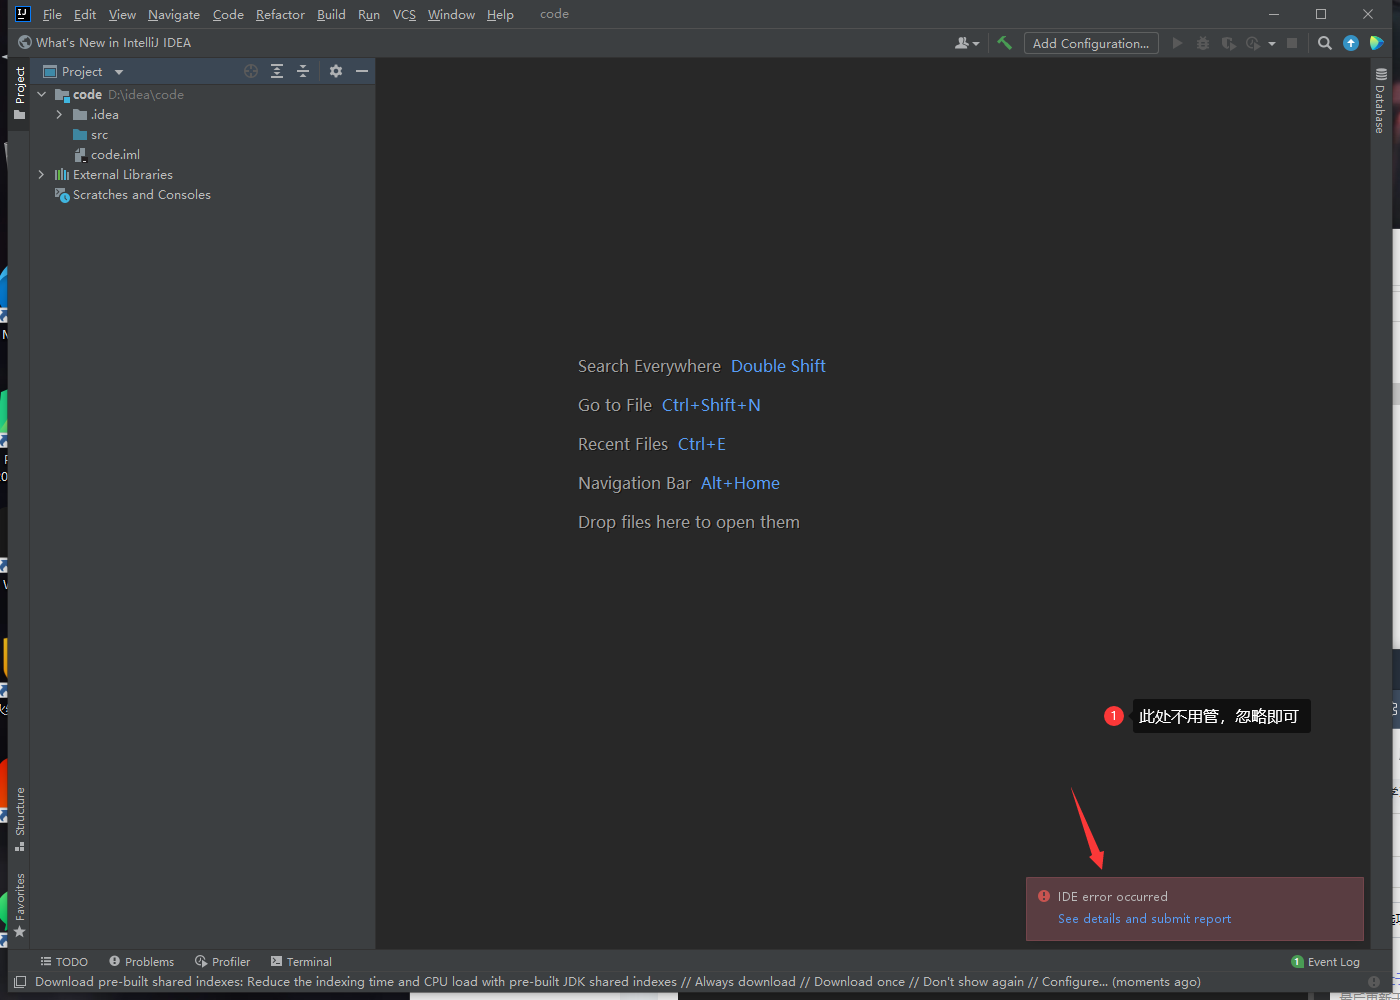
Task: Click the Expand All icon in Project panel
Action: coord(277,71)
